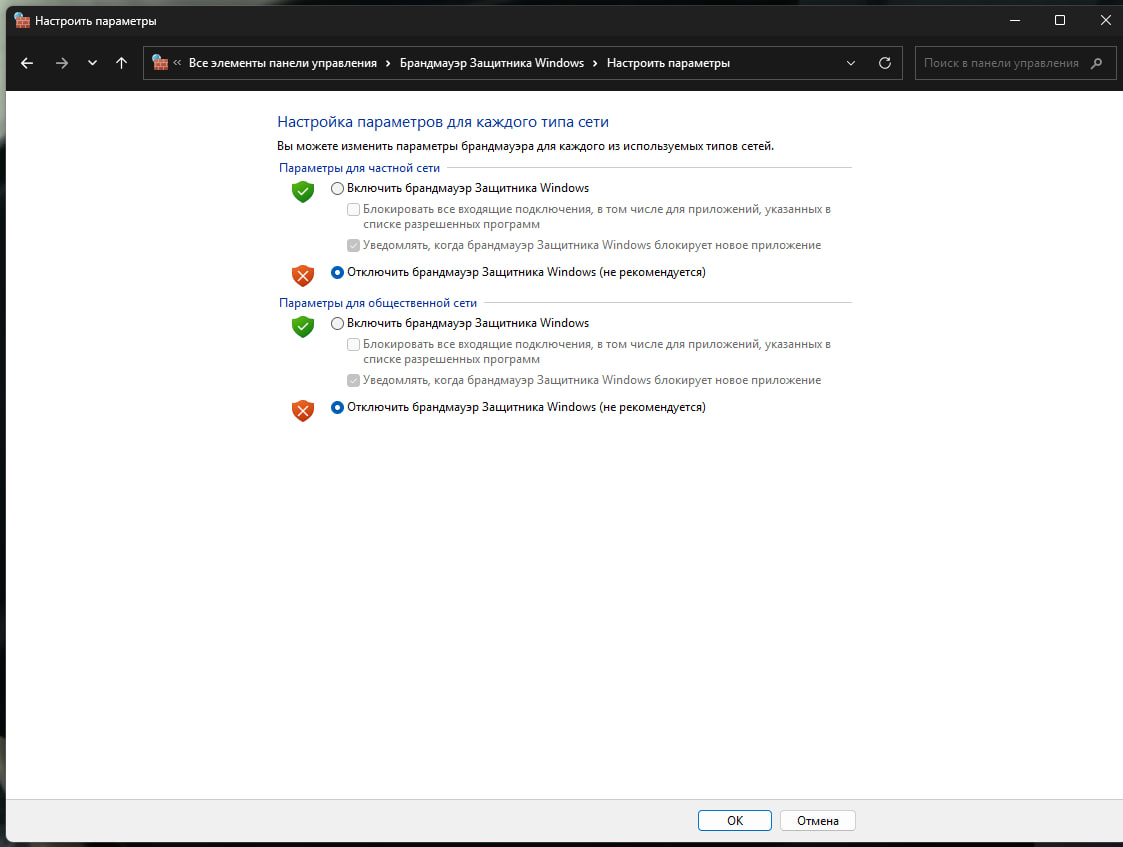Confirm settings with OK button
This screenshot has width=1123, height=847.
[735, 821]
